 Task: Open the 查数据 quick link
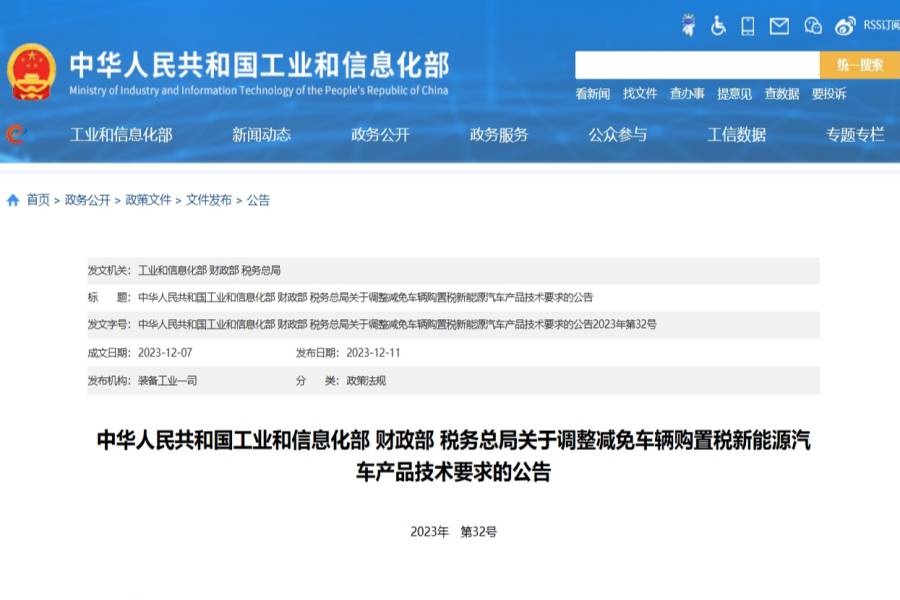pos(781,94)
